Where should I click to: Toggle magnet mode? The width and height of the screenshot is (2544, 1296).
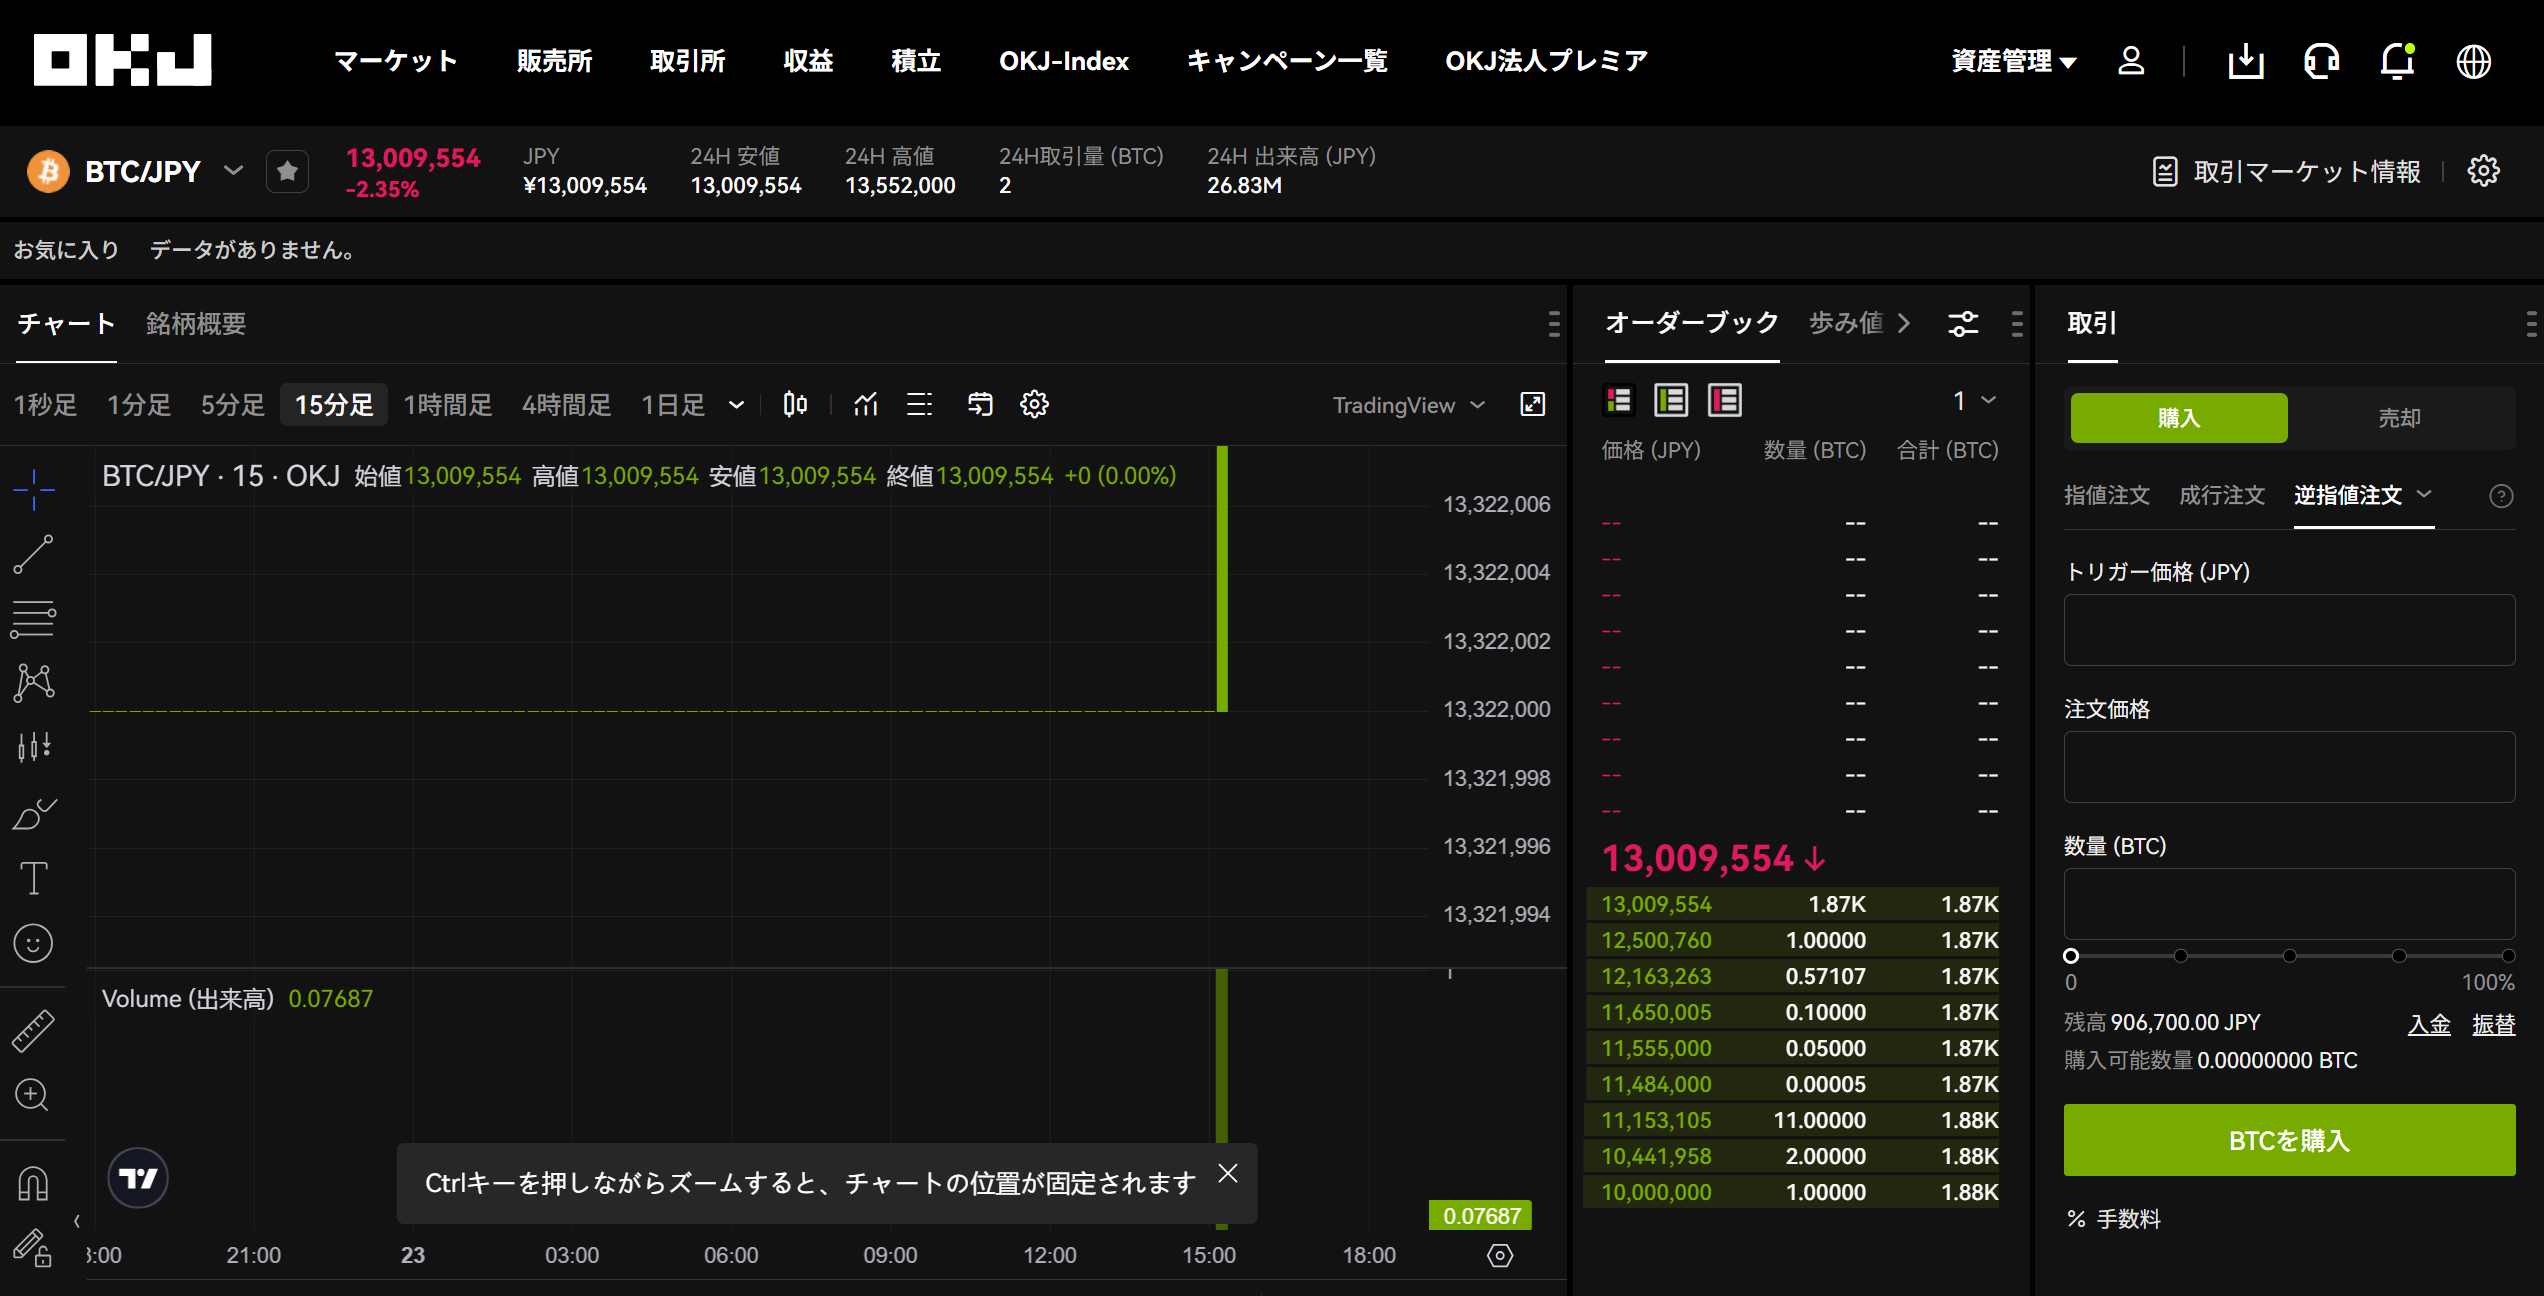point(34,1184)
